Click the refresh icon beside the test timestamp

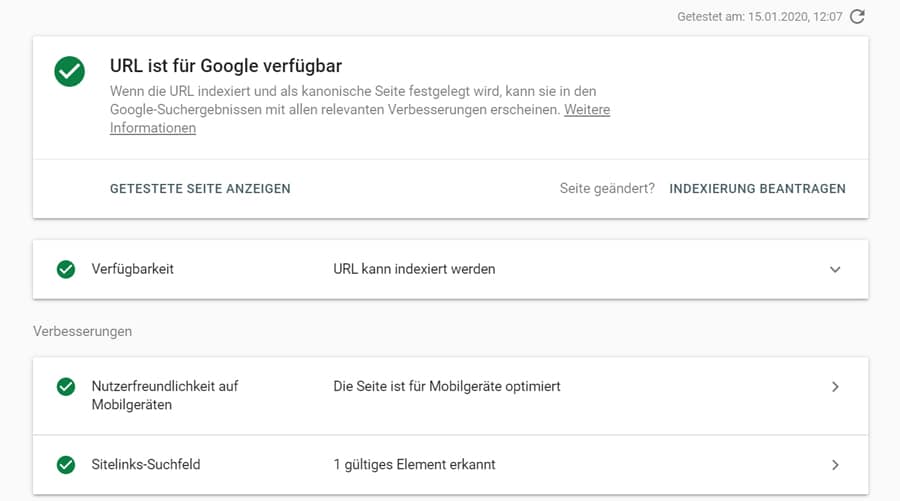tap(857, 16)
